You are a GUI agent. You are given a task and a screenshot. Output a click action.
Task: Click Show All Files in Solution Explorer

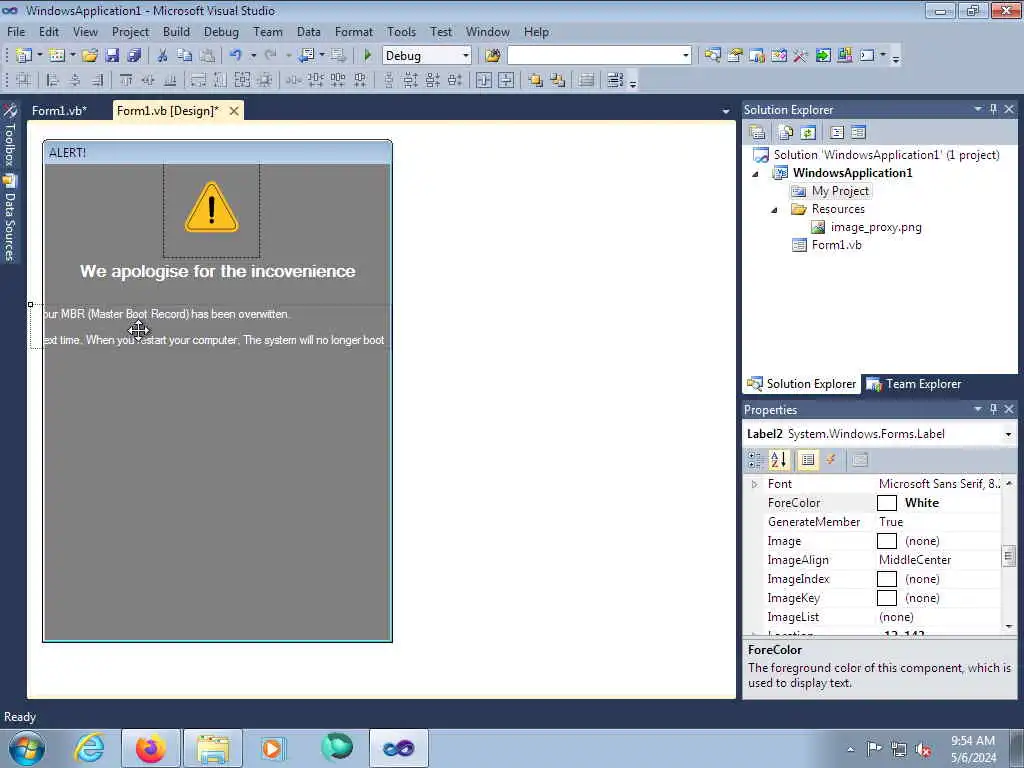click(786, 133)
